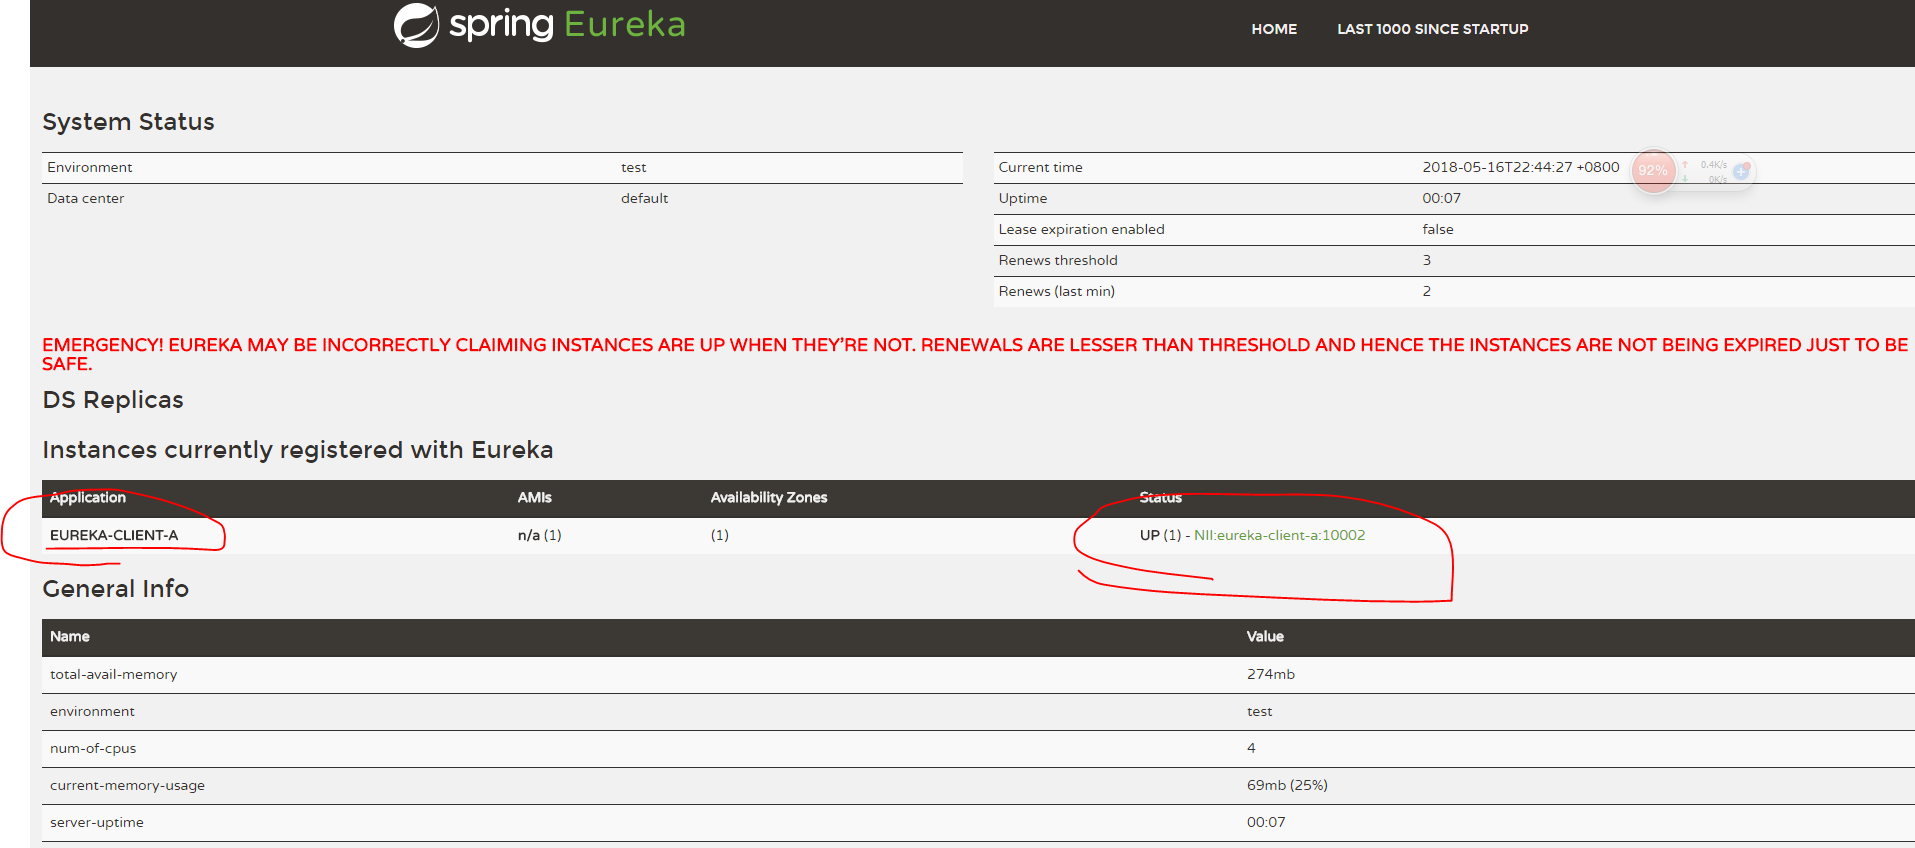
Task: Open the eureka-client-a:10002 instance link
Action: 1279,535
